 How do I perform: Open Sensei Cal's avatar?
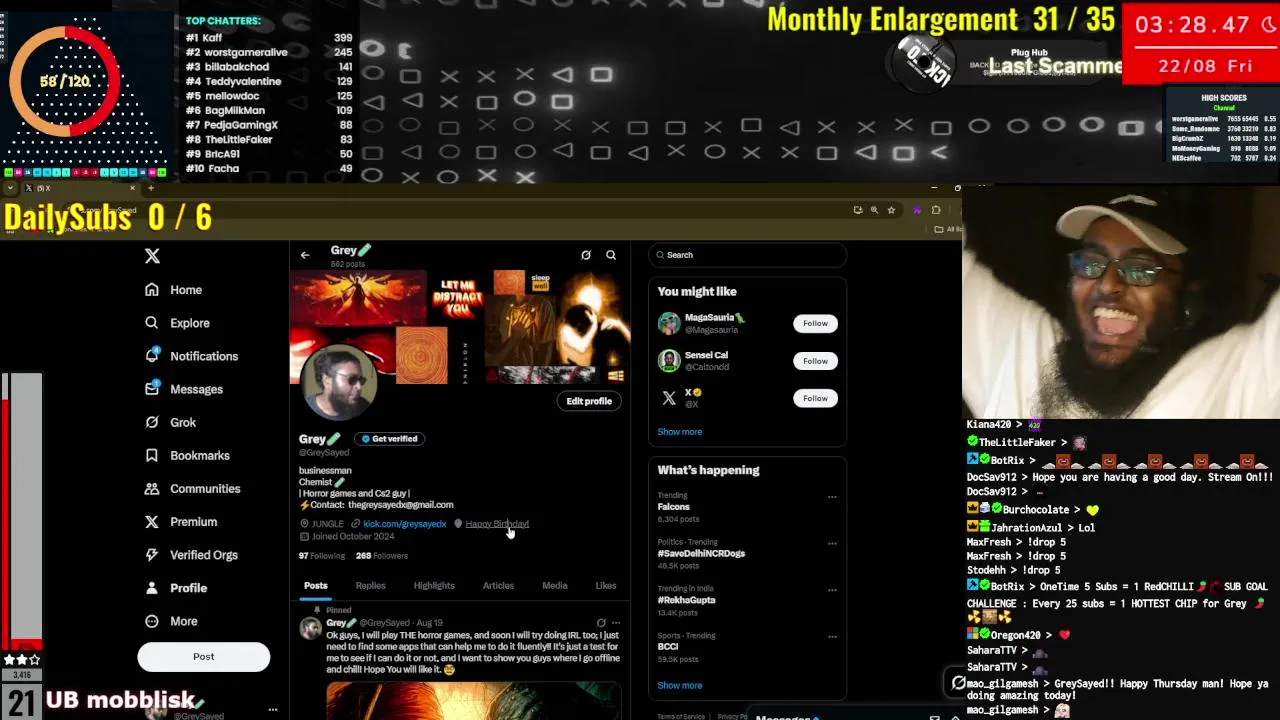click(x=669, y=361)
